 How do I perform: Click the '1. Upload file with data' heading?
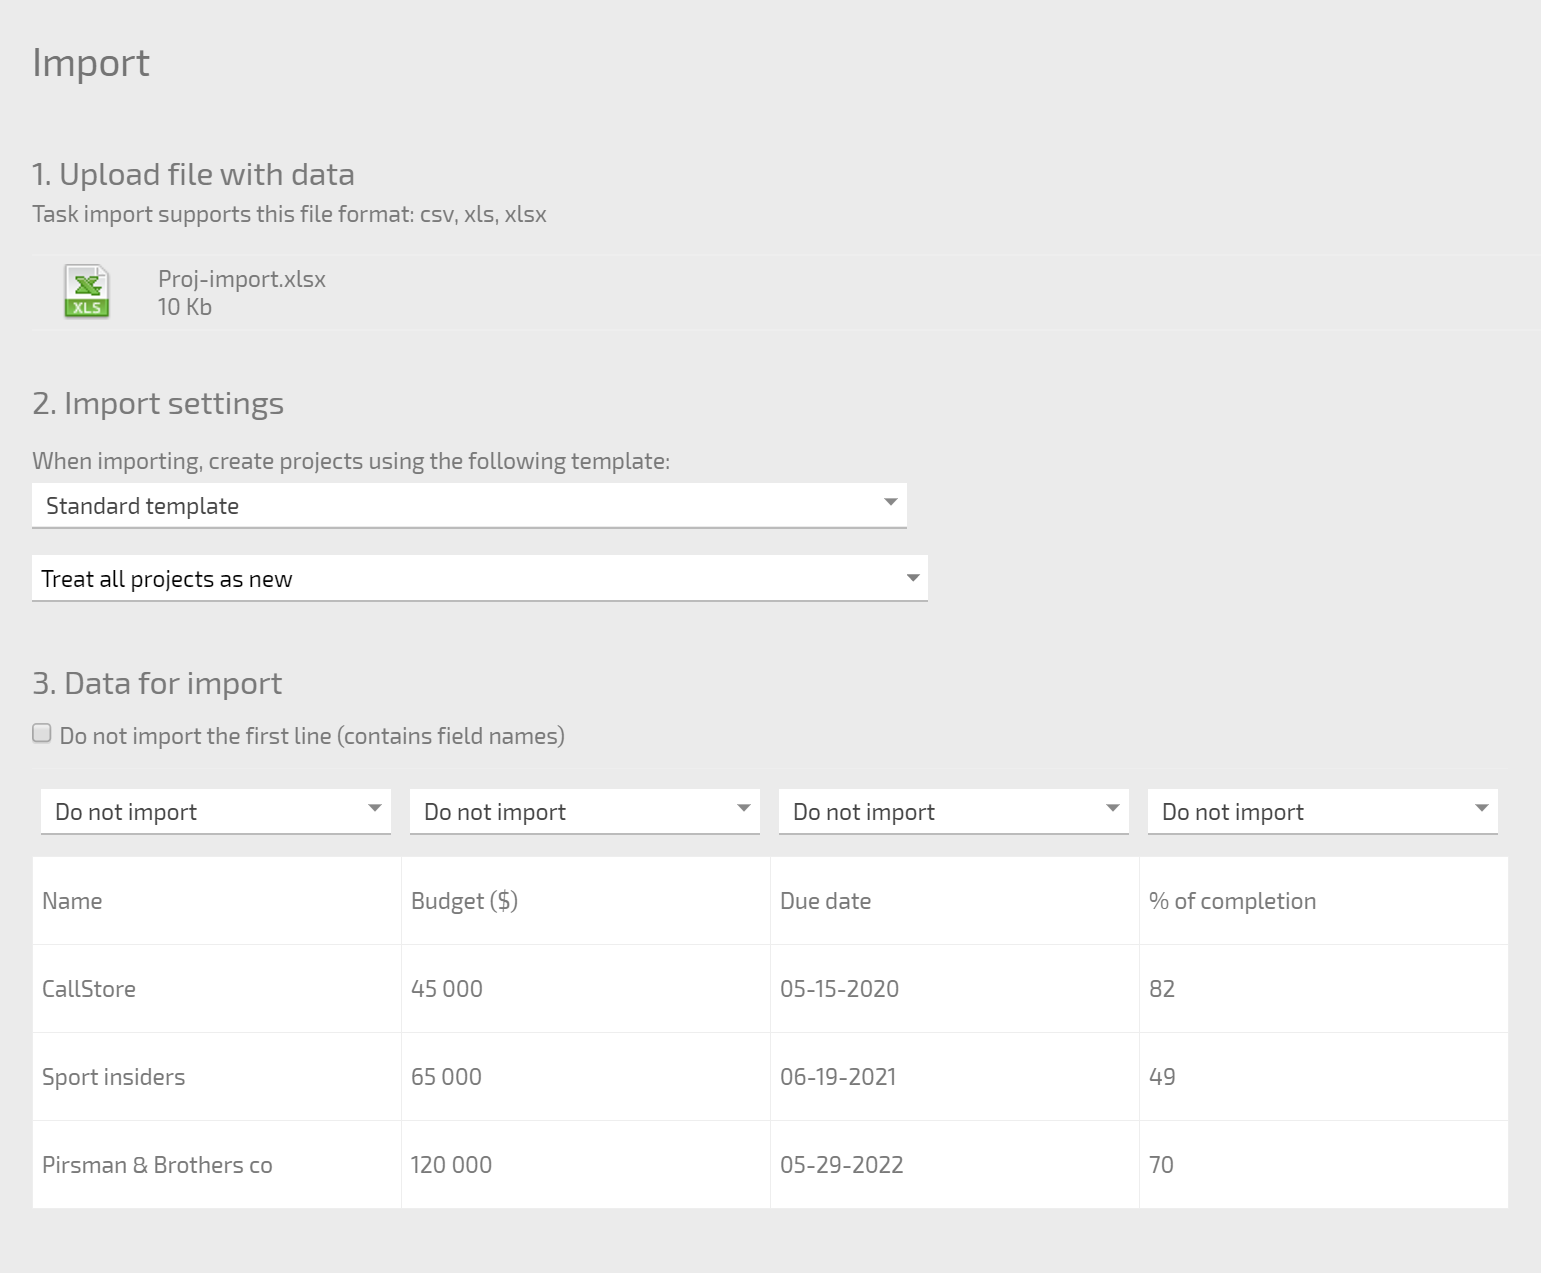click(193, 174)
